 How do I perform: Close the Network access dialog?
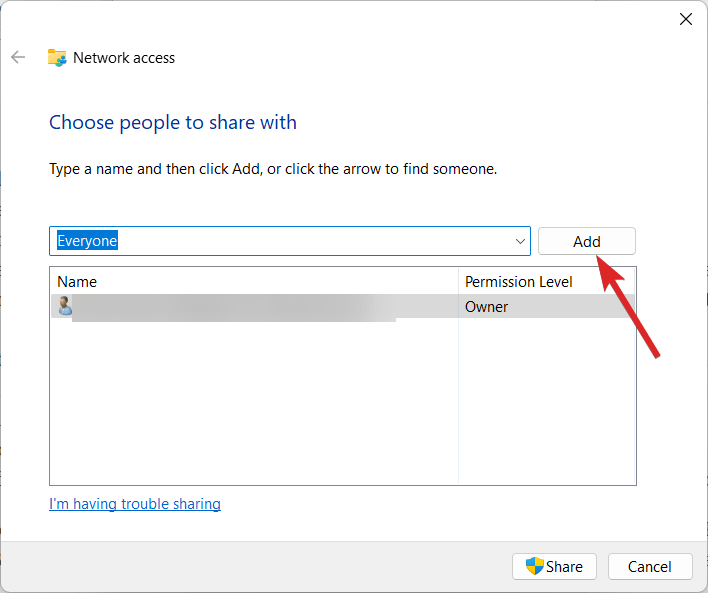(x=686, y=19)
